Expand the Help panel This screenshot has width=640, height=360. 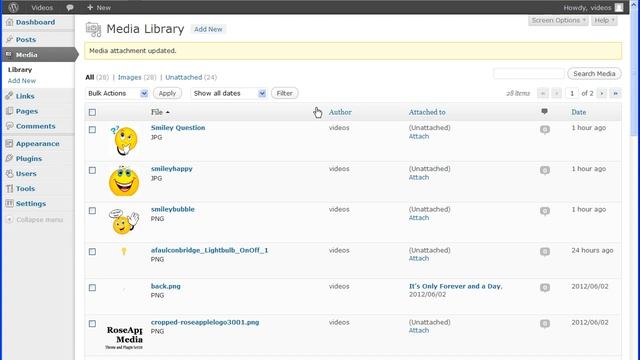(x=604, y=20)
